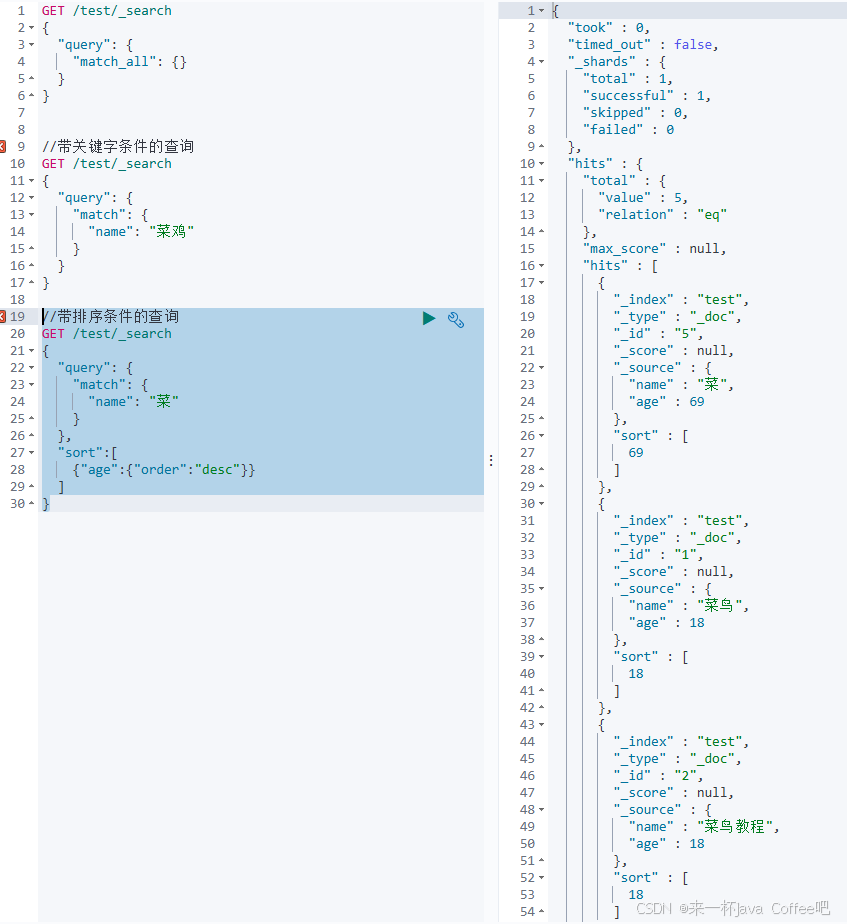Click the "took" : 0 line in the response
This screenshot has width=847, height=924.
pos(609,28)
